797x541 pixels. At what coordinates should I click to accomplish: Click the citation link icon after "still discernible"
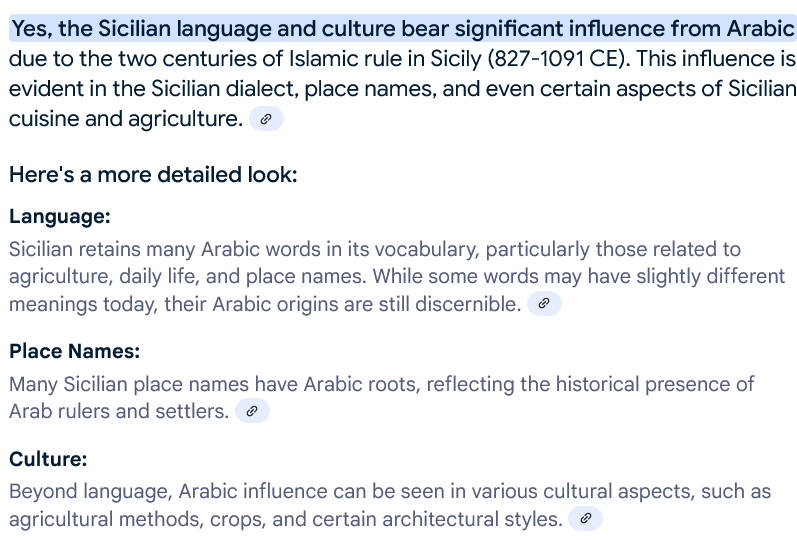coord(544,304)
